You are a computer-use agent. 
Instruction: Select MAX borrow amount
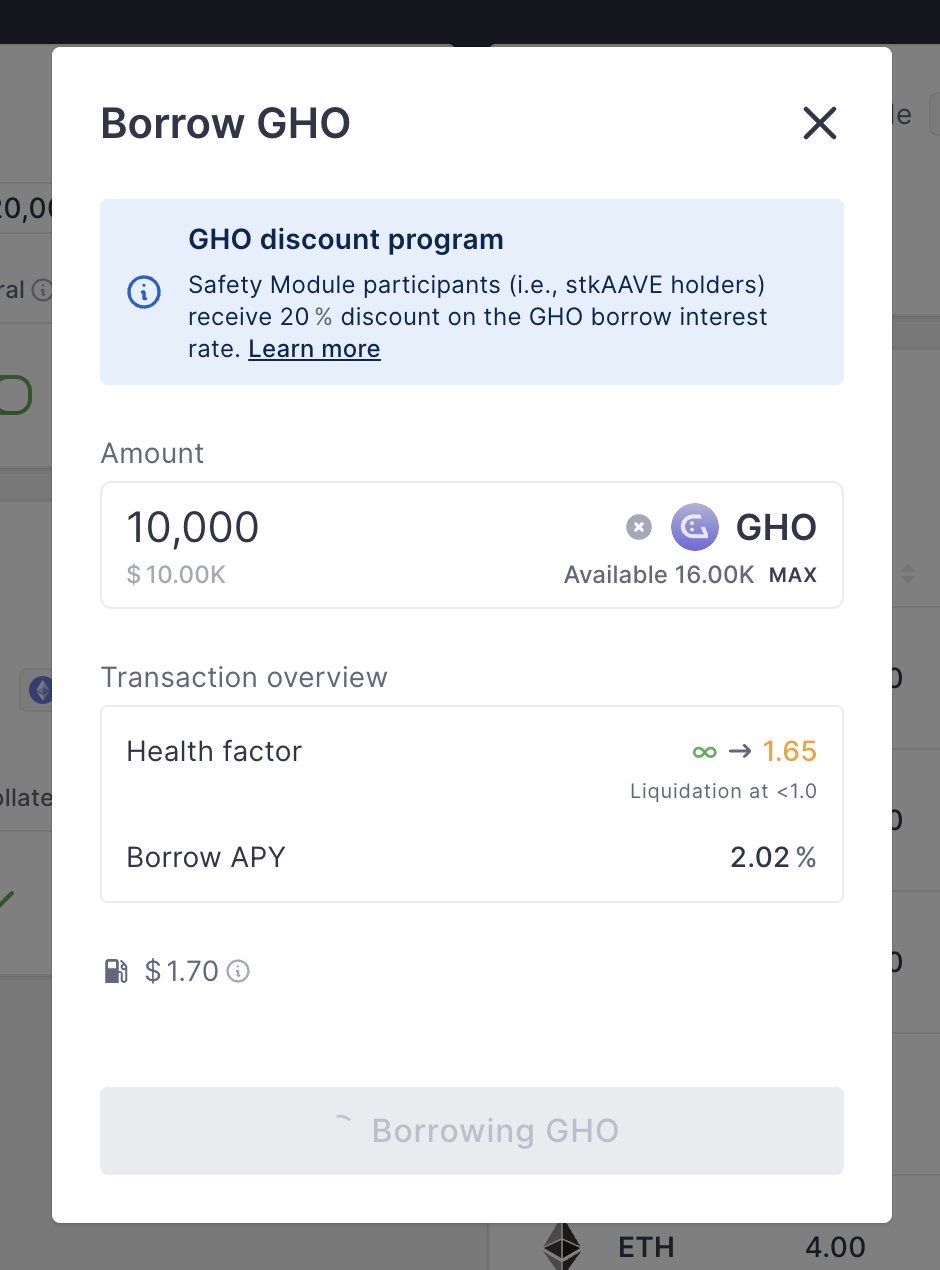[793, 575]
